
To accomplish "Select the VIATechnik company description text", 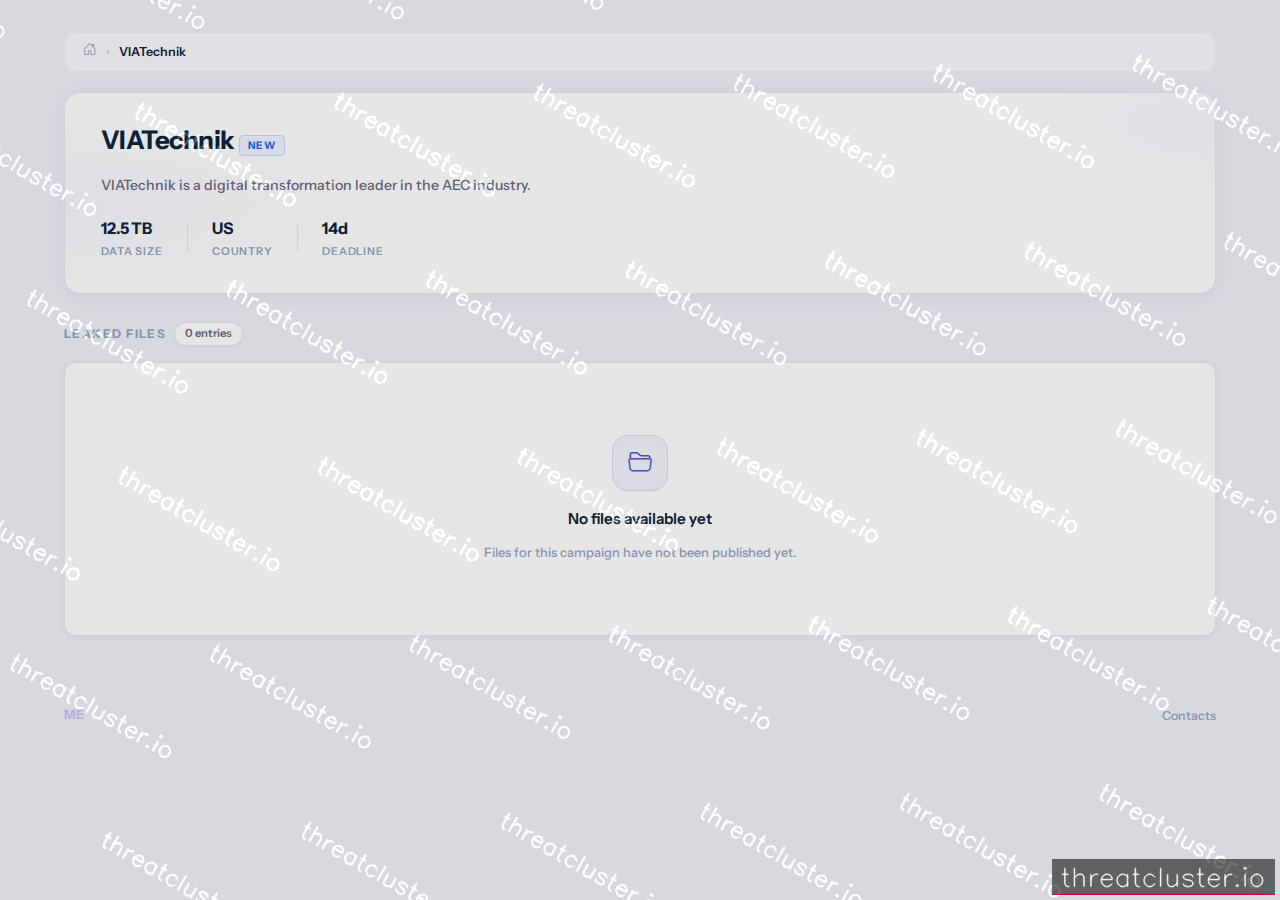I will click(x=316, y=185).
